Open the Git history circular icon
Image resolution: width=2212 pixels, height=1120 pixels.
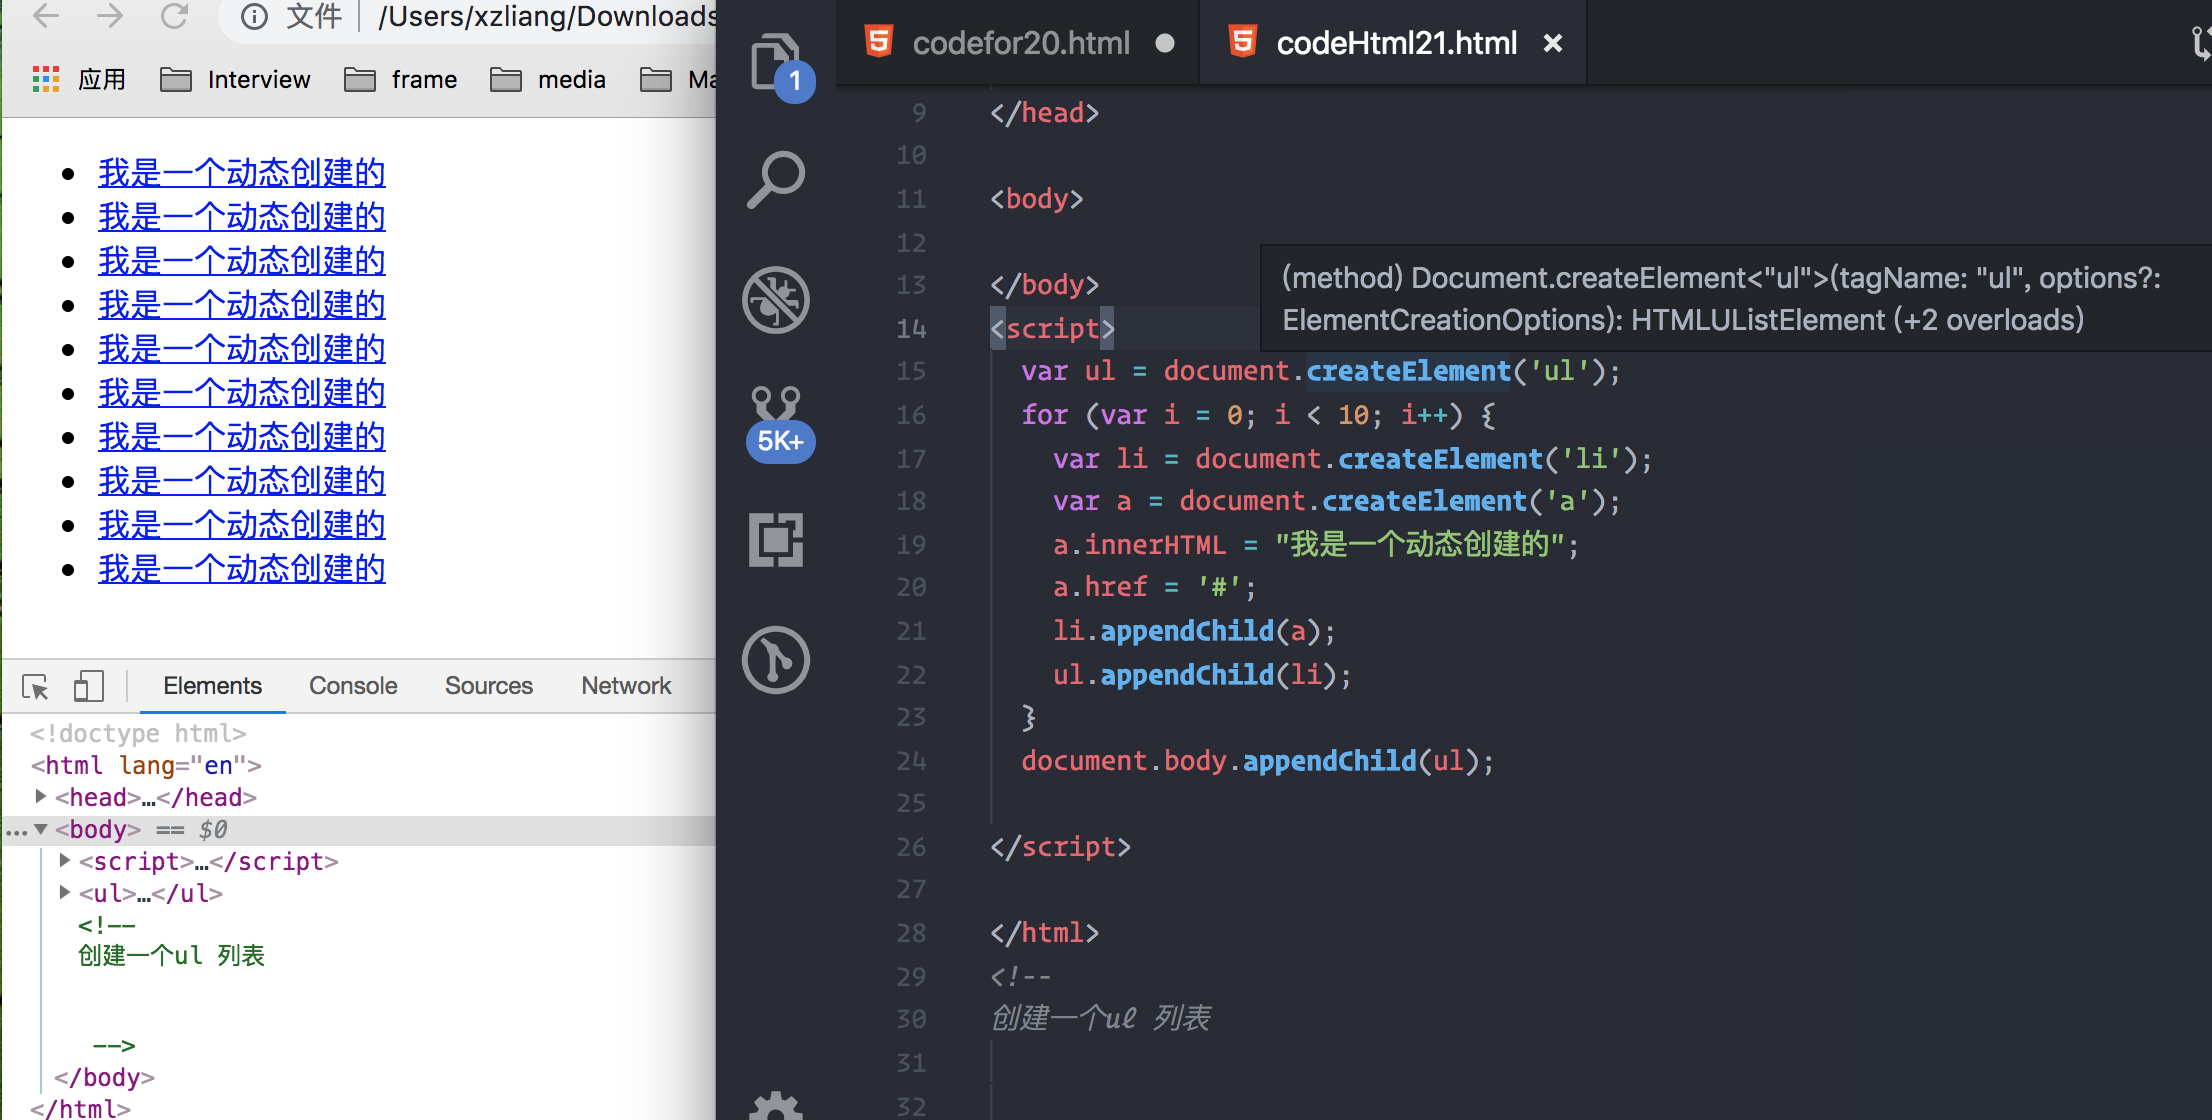(x=775, y=660)
